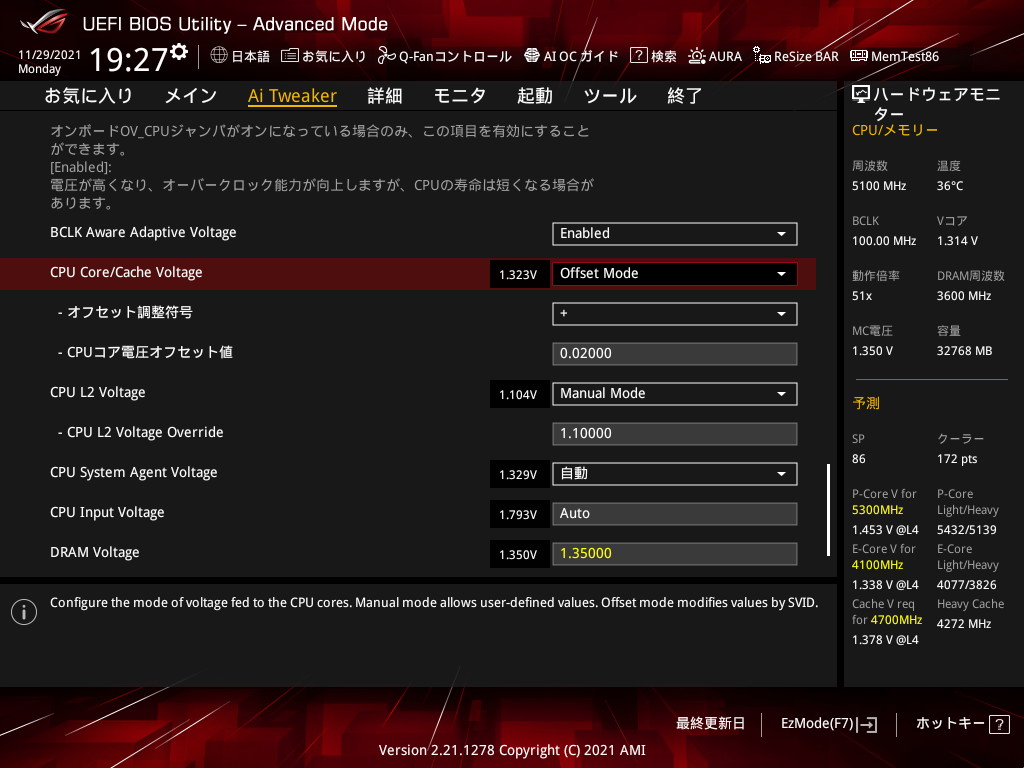Select the CPU Input Voltage label
The image size is (1024, 768).
107,513
